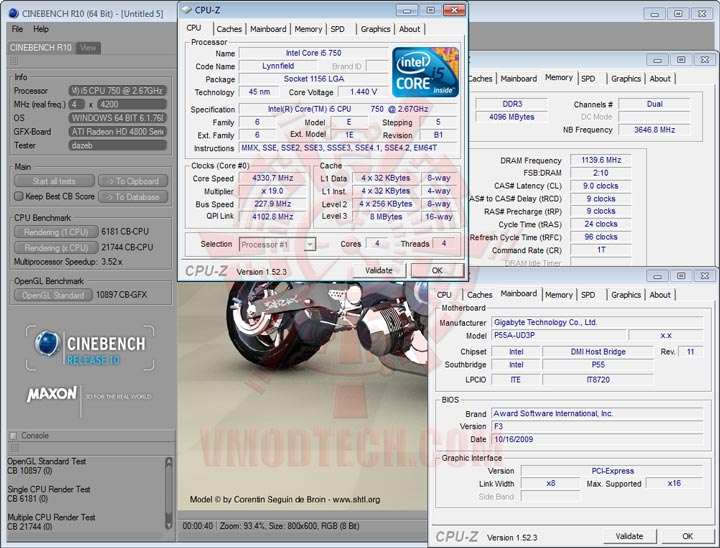This screenshot has height=548, width=720.
Task: Select the CINEBENCH R10 tab
Action: [40, 48]
